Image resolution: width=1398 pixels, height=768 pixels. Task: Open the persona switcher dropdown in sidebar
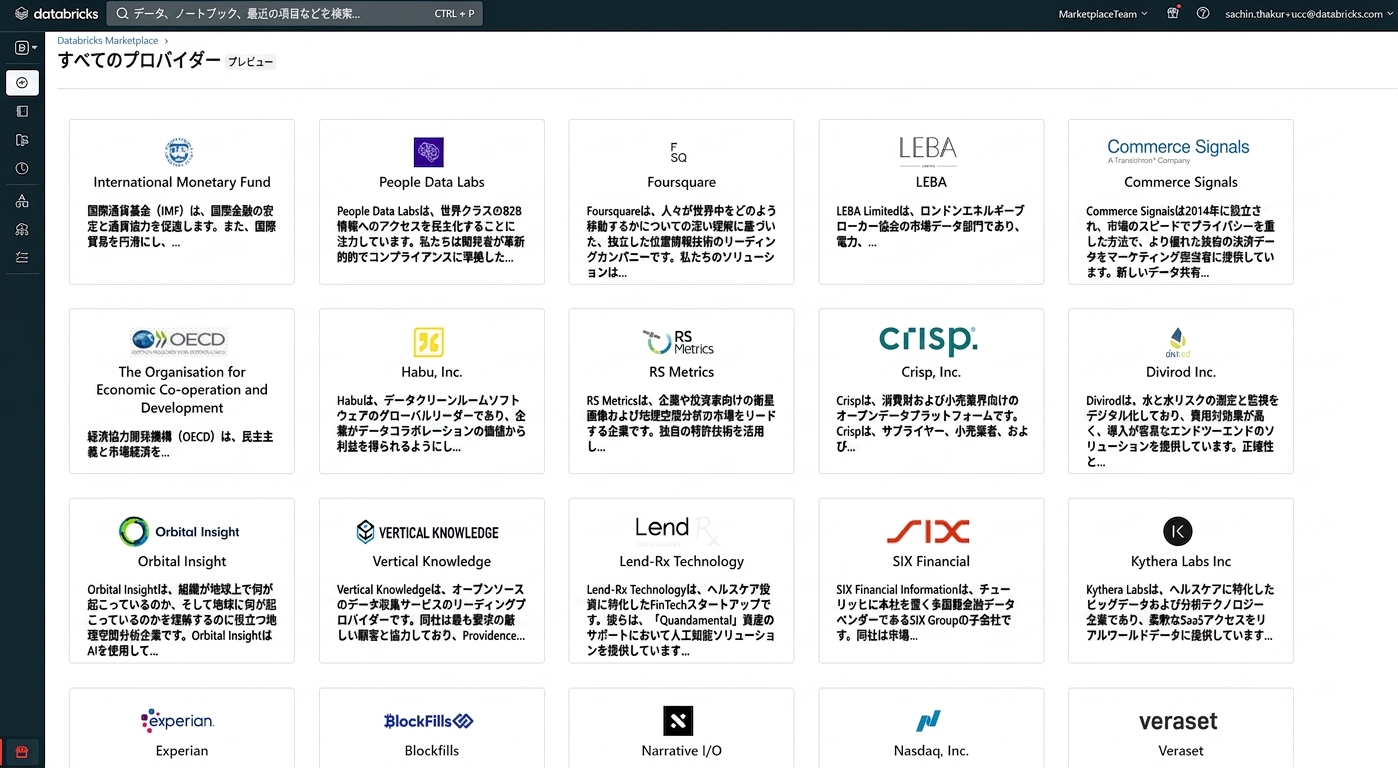pyautogui.click(x=25, y=47)
